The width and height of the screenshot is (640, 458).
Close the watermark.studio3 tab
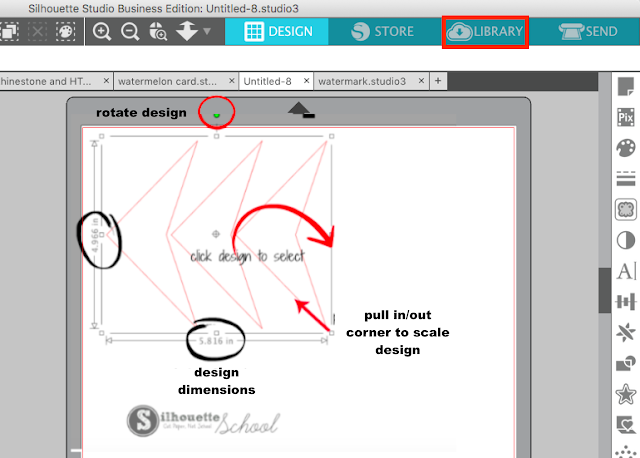421,81
